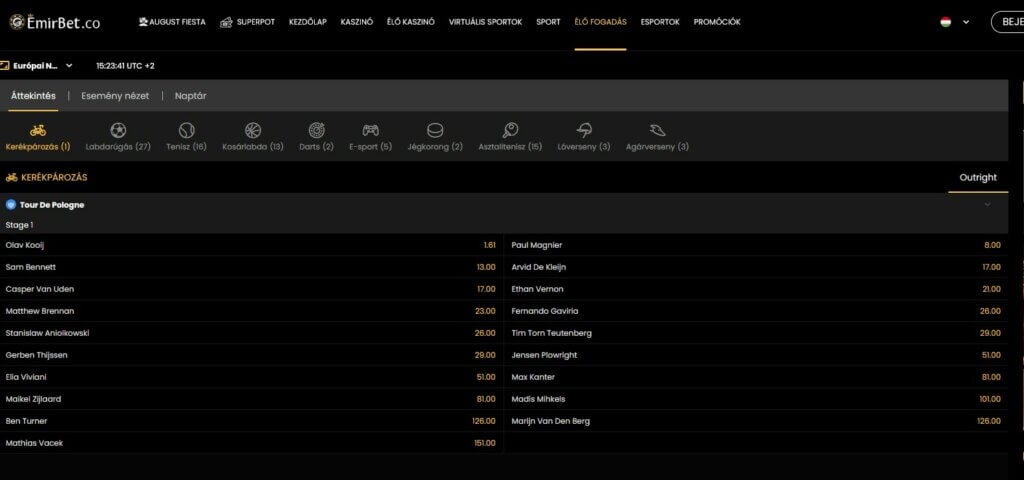
Task: Bet on Olav Kooij at 1.61
Action: point(251,245)
